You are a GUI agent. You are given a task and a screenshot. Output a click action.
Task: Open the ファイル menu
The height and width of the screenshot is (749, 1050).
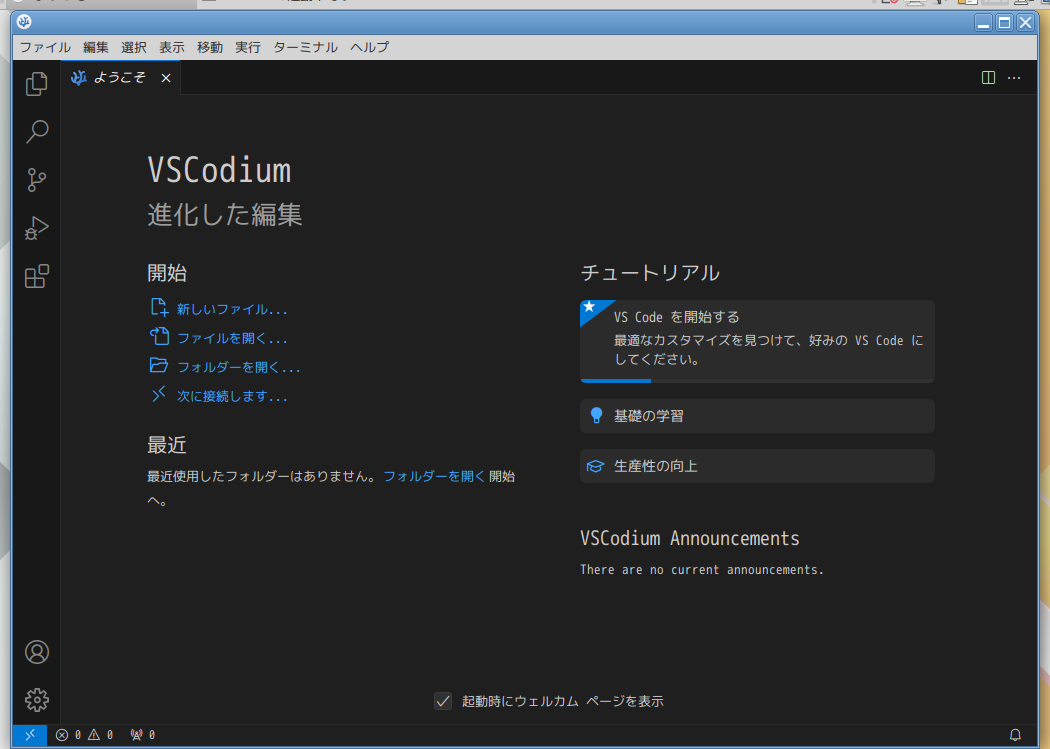pyautogui.click(x=45, y=48)
